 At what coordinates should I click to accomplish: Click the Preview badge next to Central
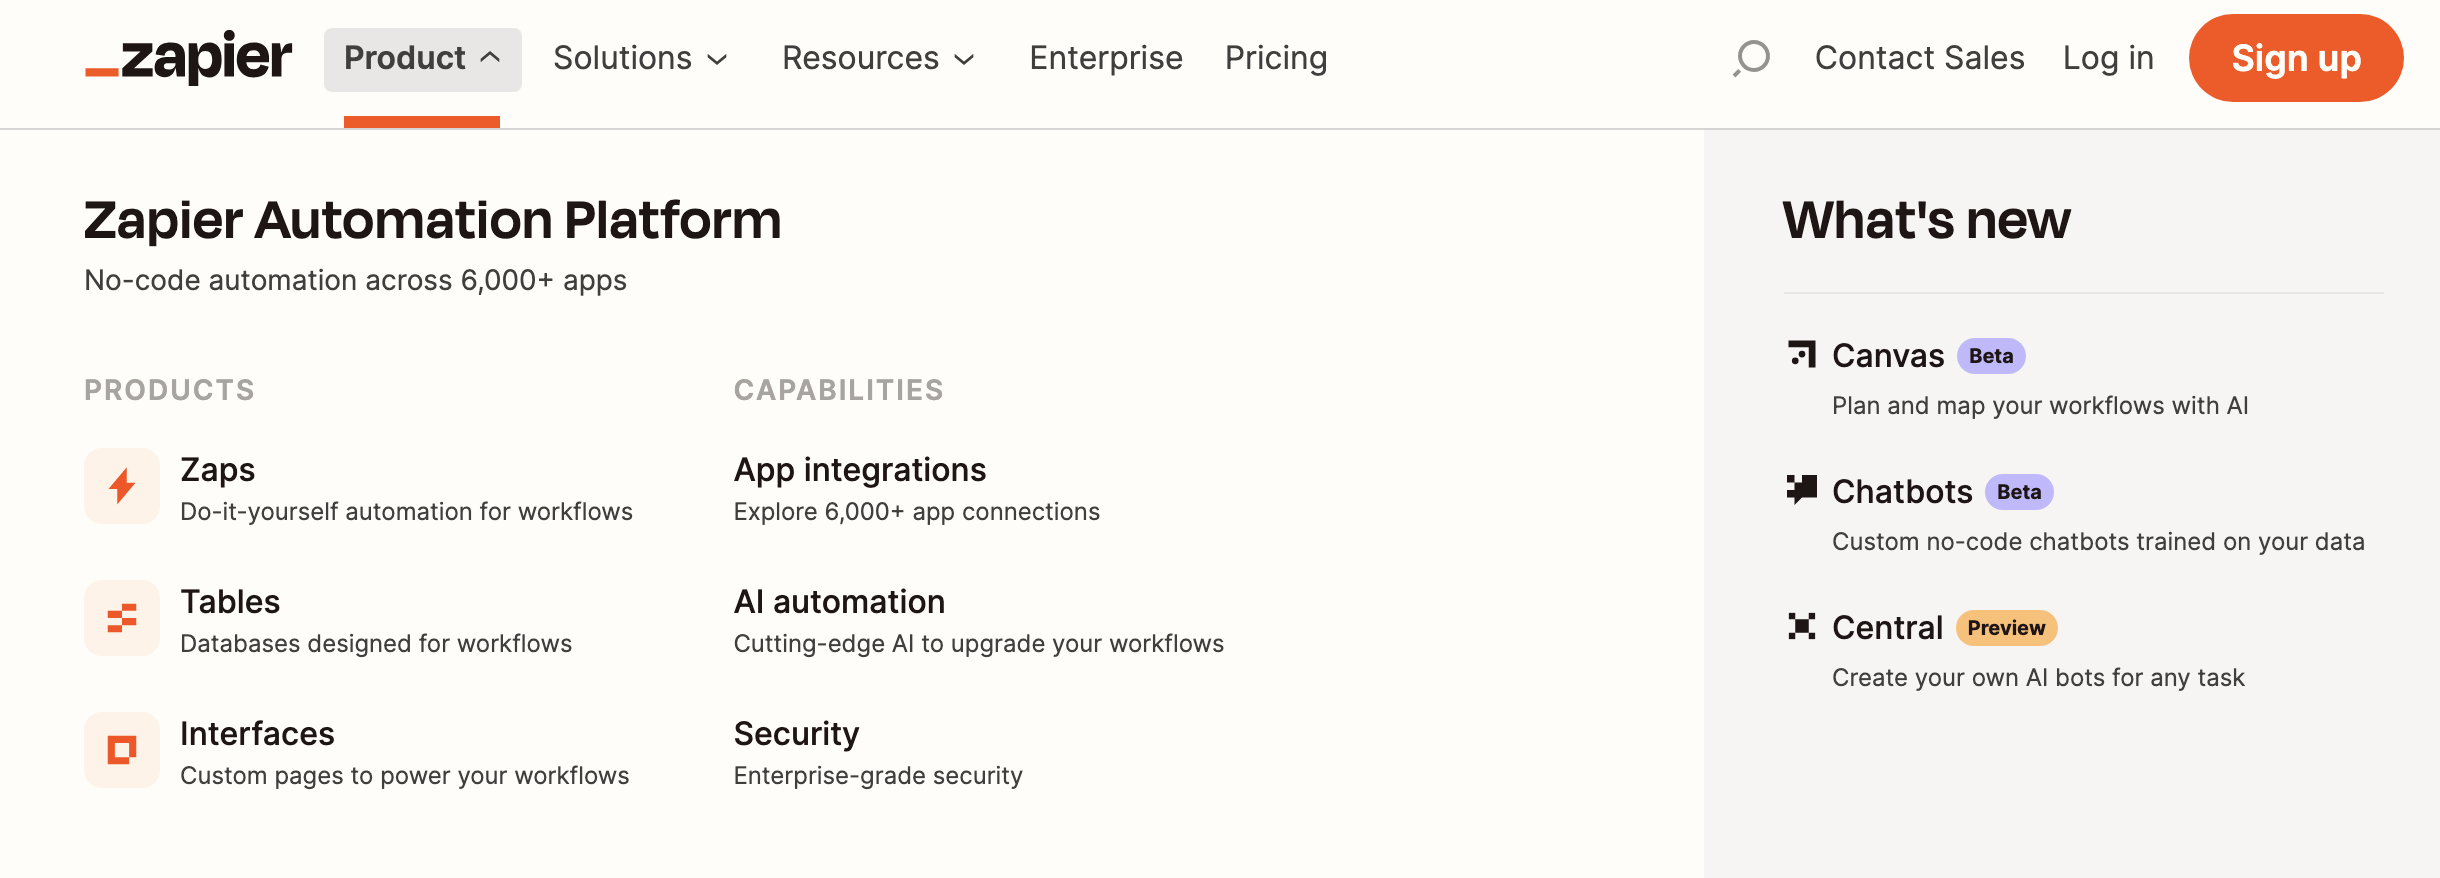(x=2006, y=628)
